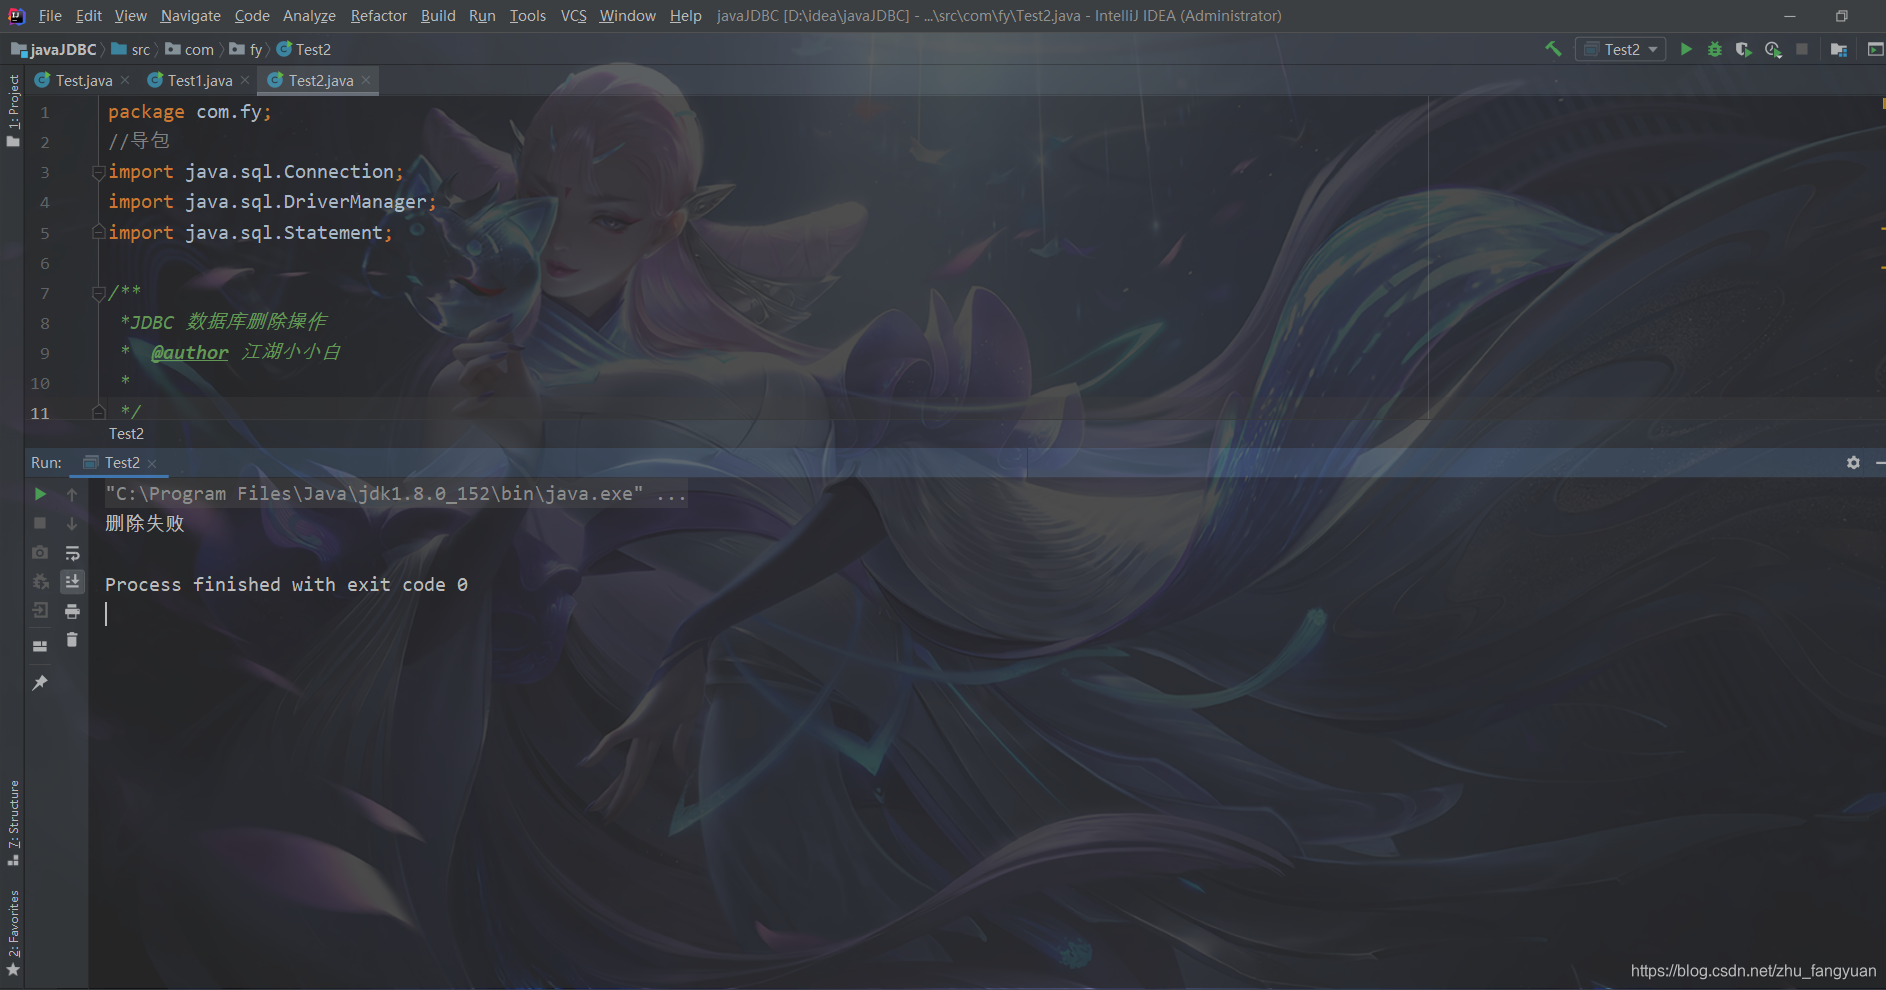
Task: Run Test2 from the top toolbar
Action: 1686,49
